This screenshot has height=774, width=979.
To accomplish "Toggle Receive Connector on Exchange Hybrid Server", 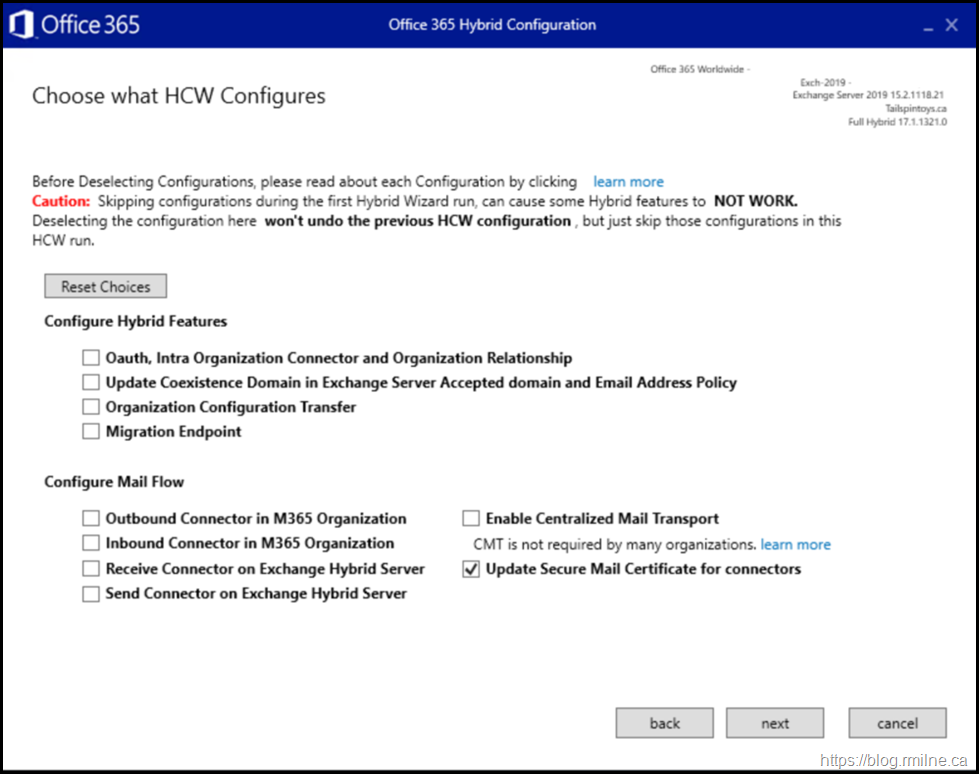I will coord(91,568).
